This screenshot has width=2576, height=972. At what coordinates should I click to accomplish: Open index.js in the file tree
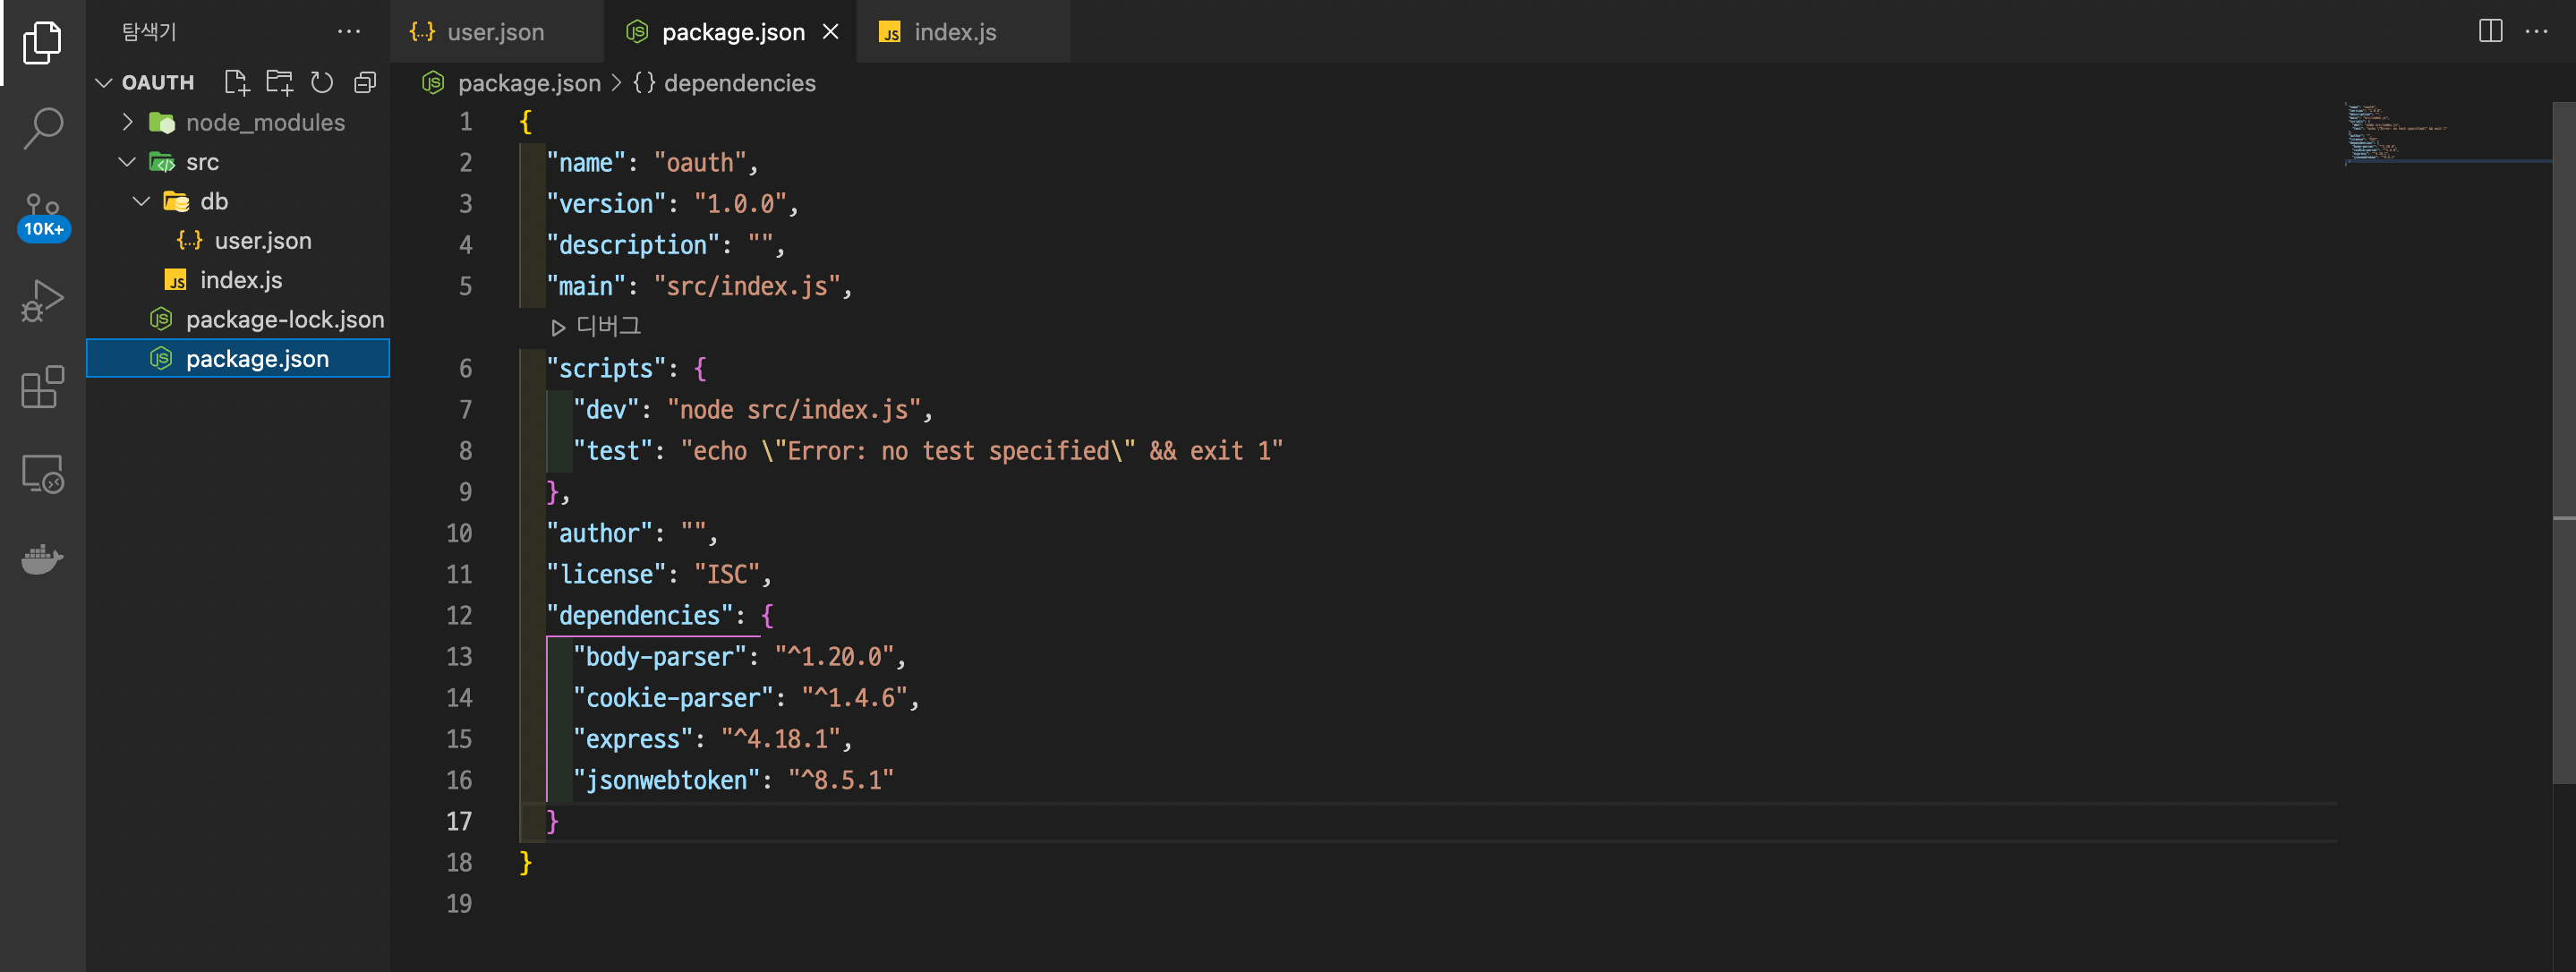(241, 280)
